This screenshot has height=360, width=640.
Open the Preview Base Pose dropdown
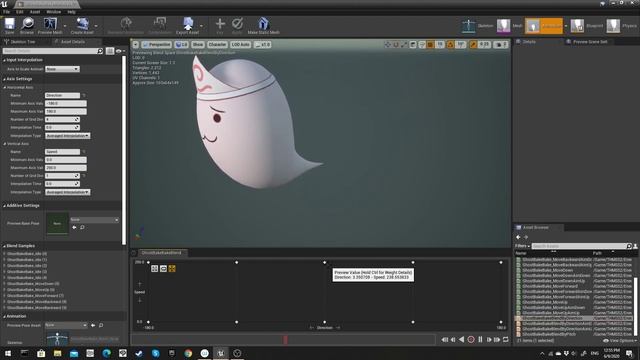coord(94,220)
